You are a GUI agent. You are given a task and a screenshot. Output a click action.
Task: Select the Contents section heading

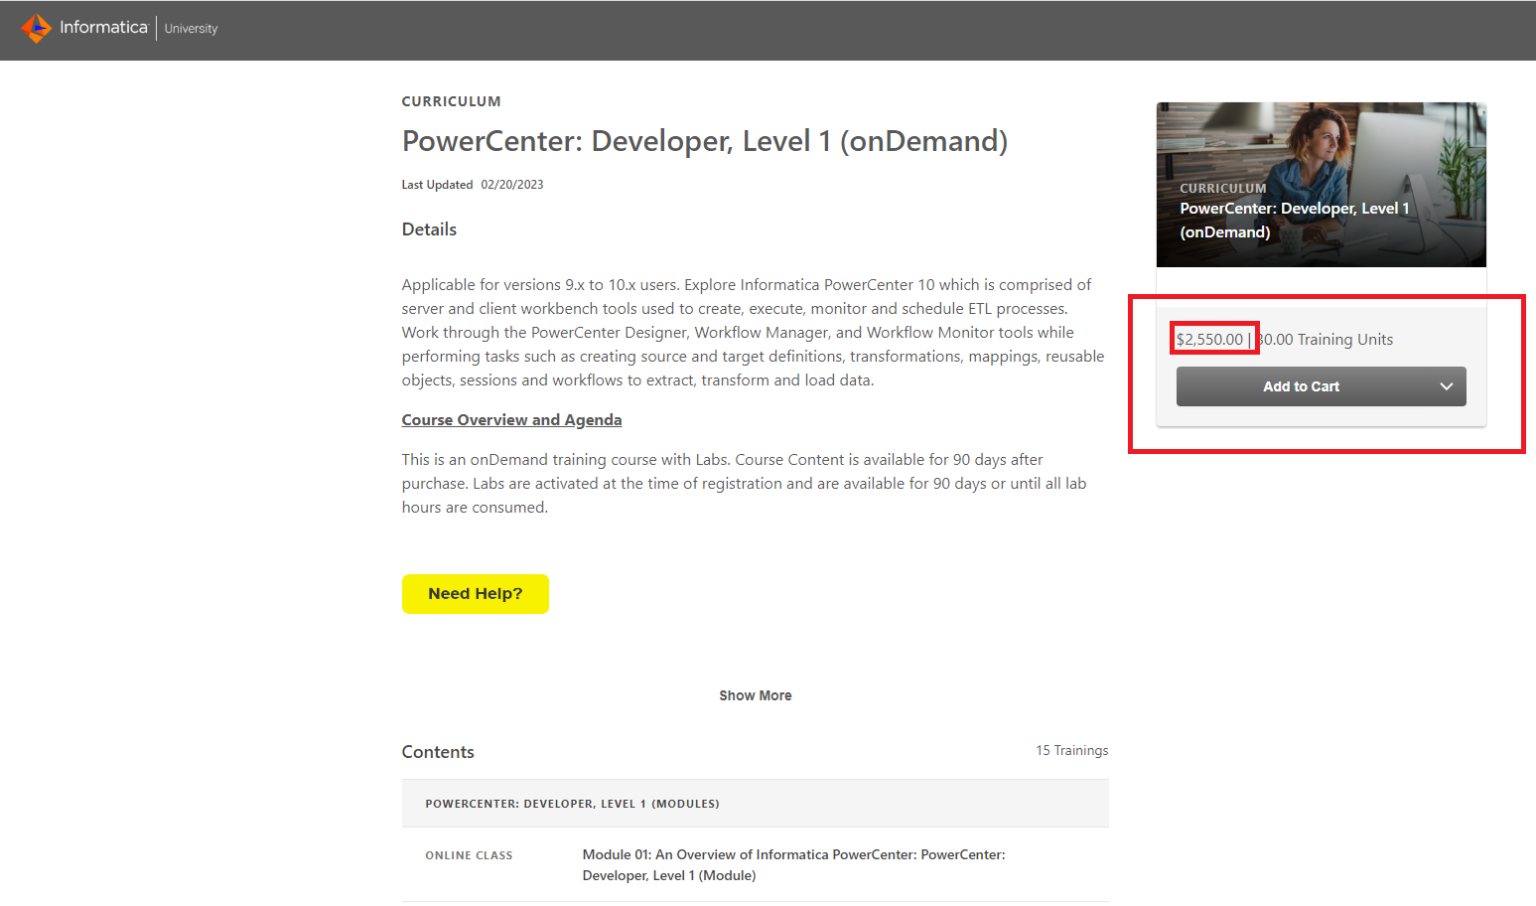(x=438, y=751)
